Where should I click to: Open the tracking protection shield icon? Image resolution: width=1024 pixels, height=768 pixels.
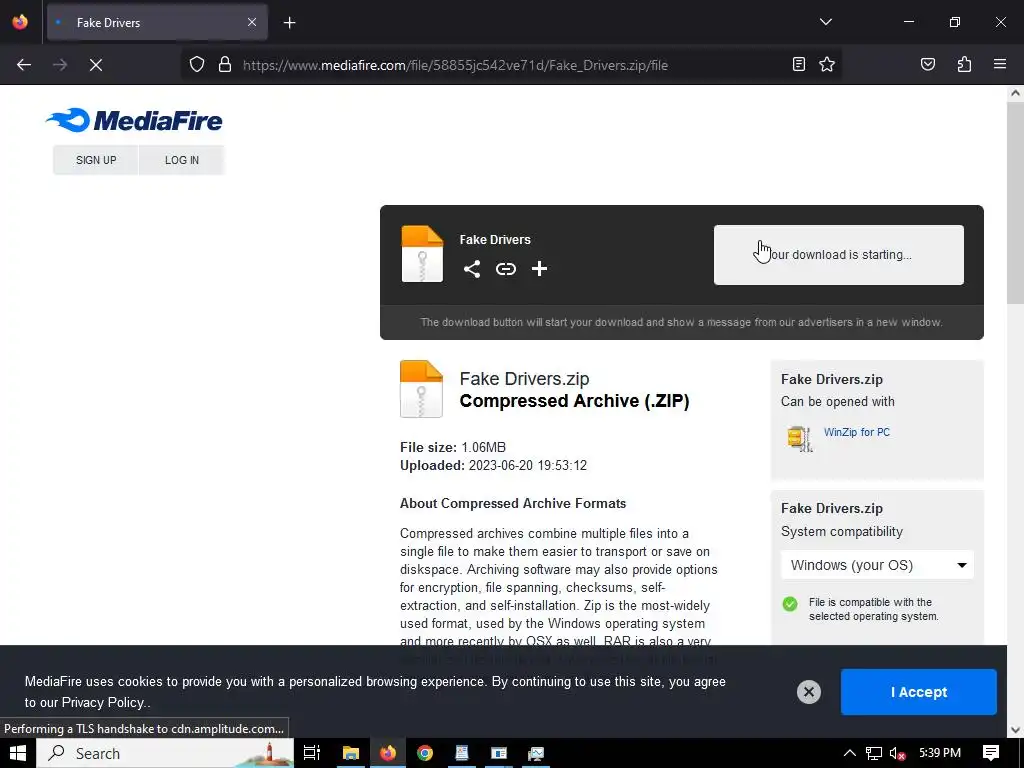pos(197,65)
